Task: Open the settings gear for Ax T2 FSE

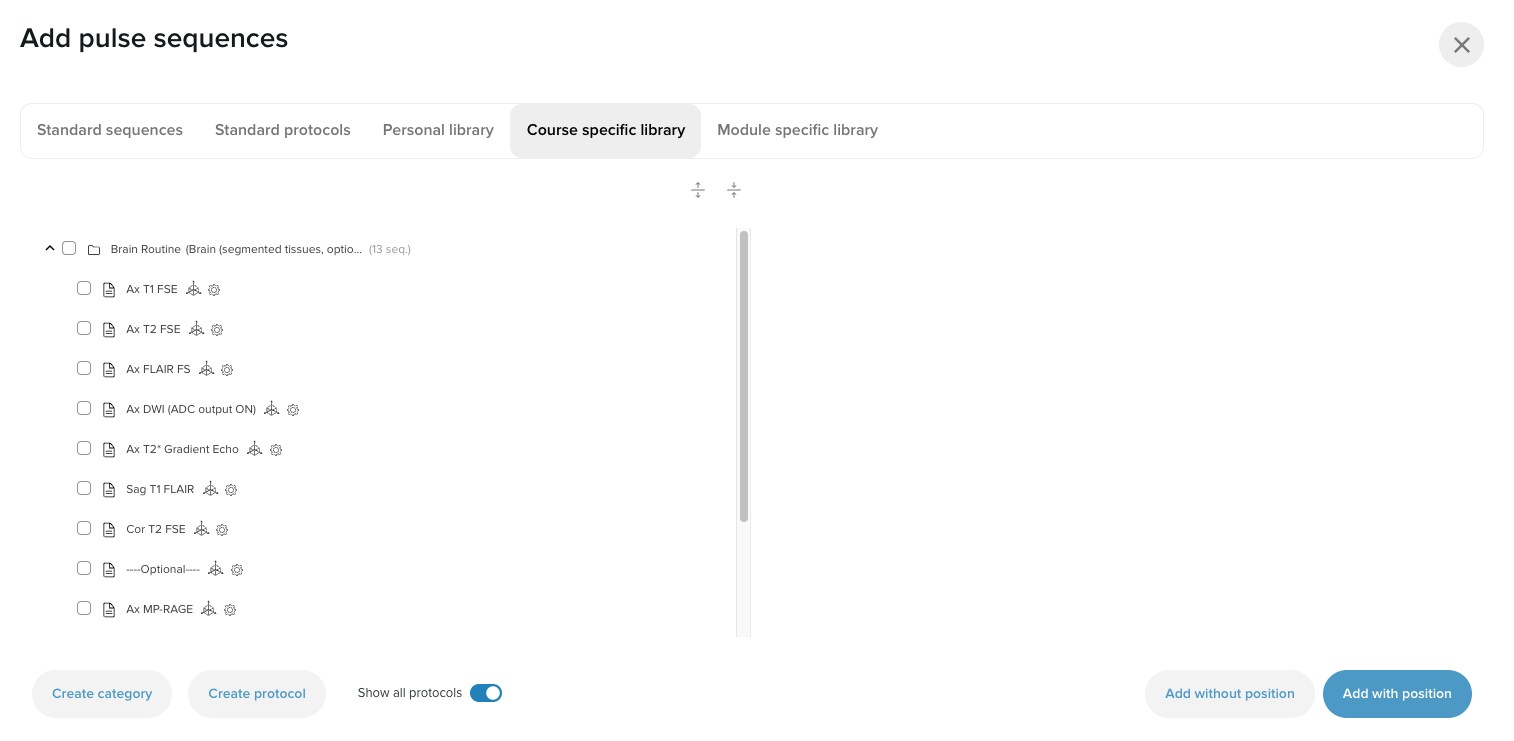Action: 217,330
